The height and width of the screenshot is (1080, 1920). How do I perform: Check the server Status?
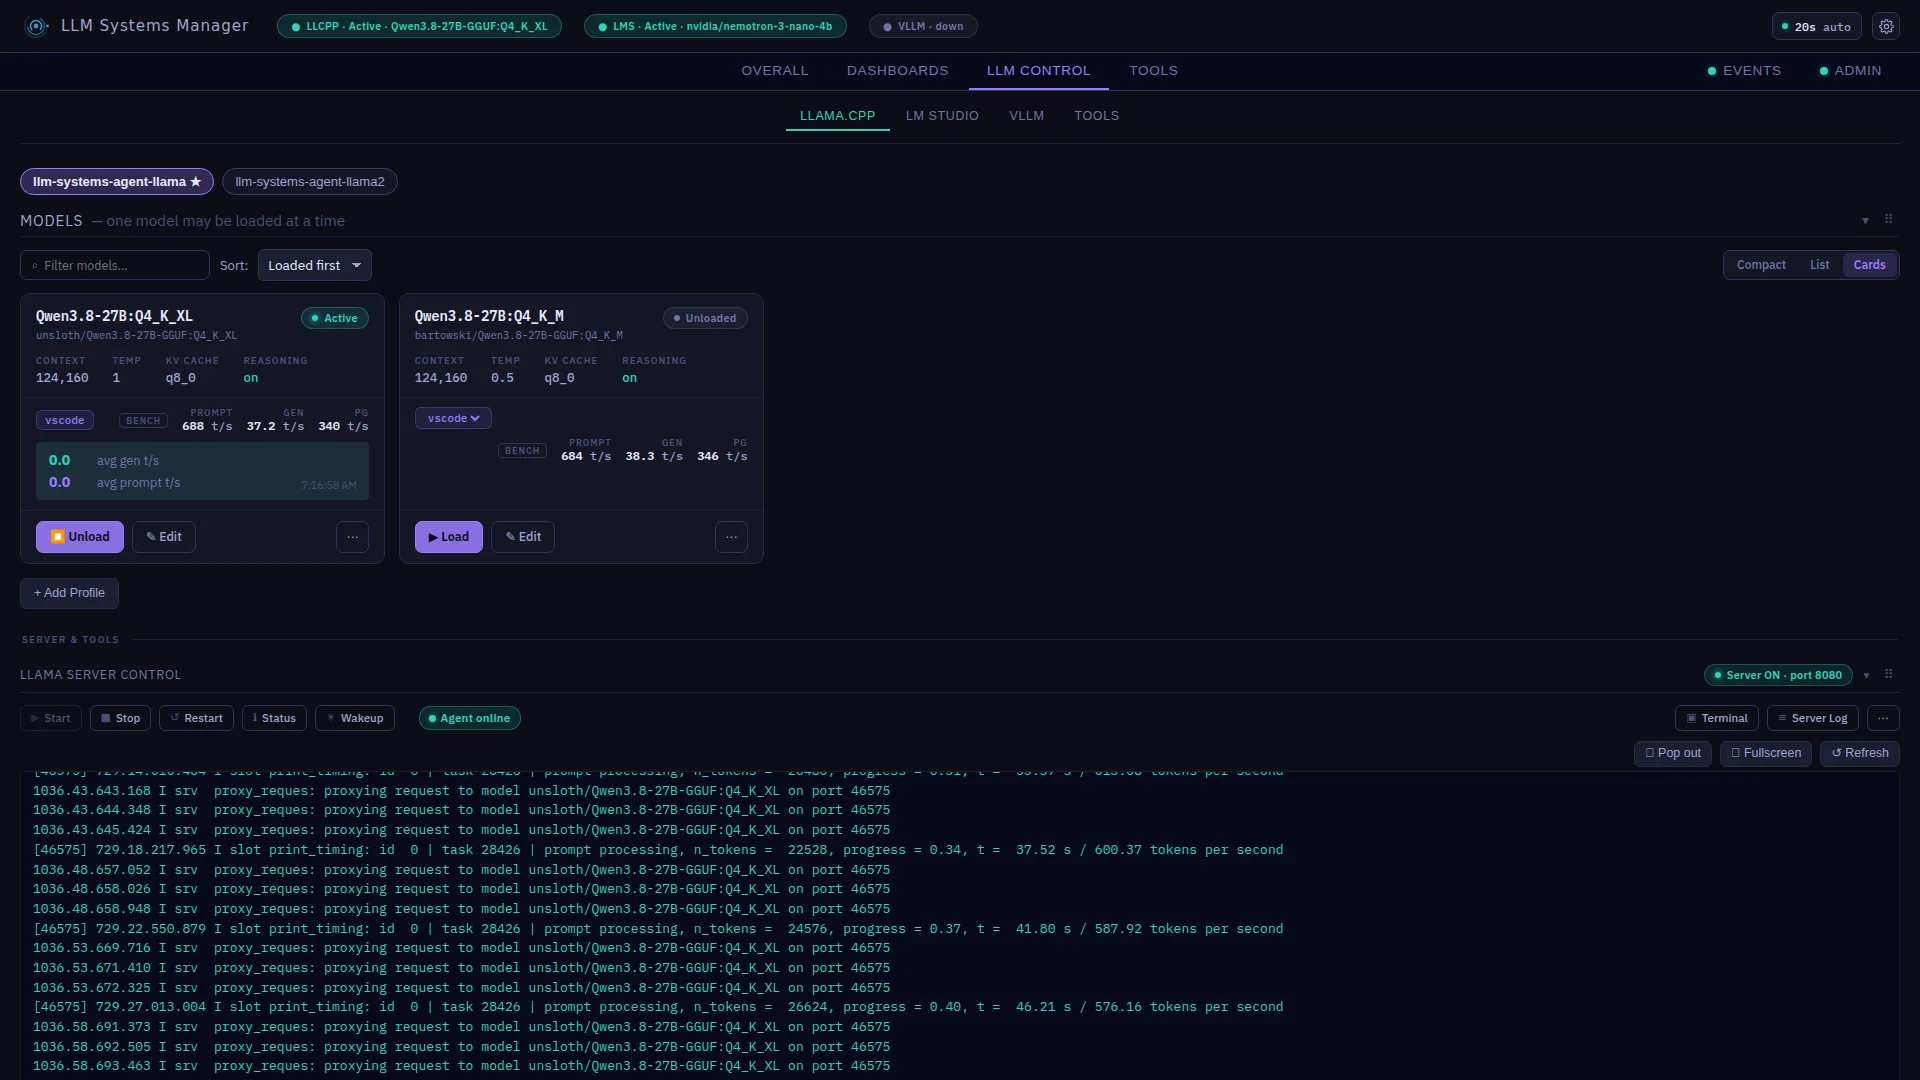coord(274,718)
